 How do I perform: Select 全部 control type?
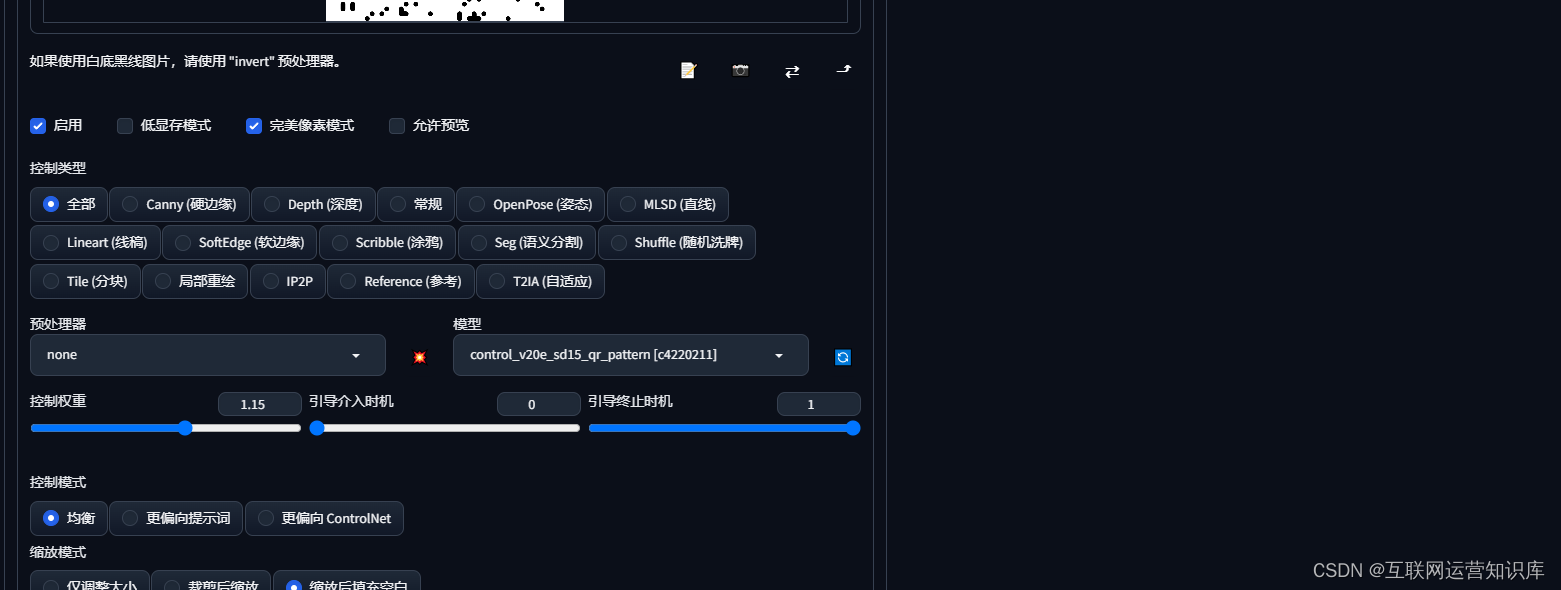69,204
